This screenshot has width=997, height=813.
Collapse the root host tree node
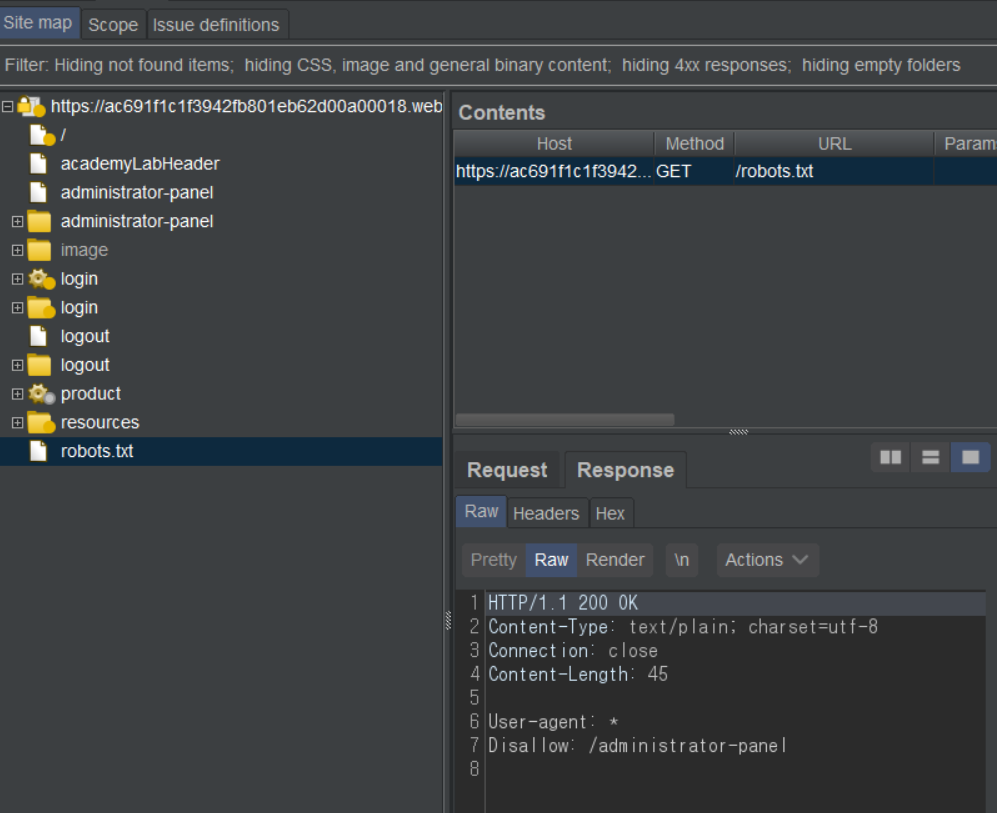[x=8, y=106]
